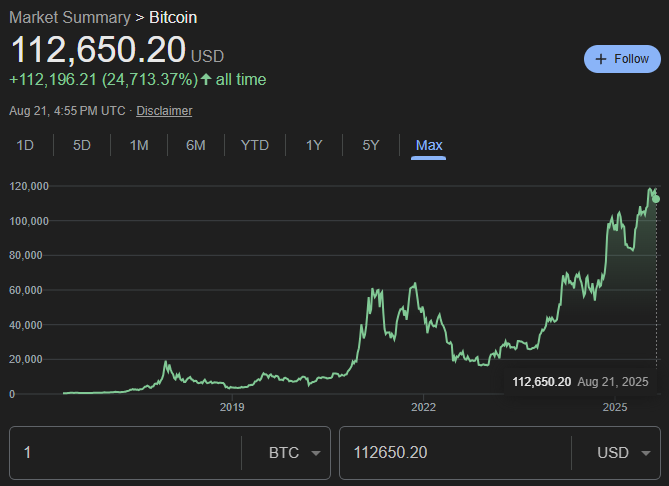Click the green up arrow icon
Image resolution: width=669 pixels, height=486 pixels.
(x=206, y=79)
